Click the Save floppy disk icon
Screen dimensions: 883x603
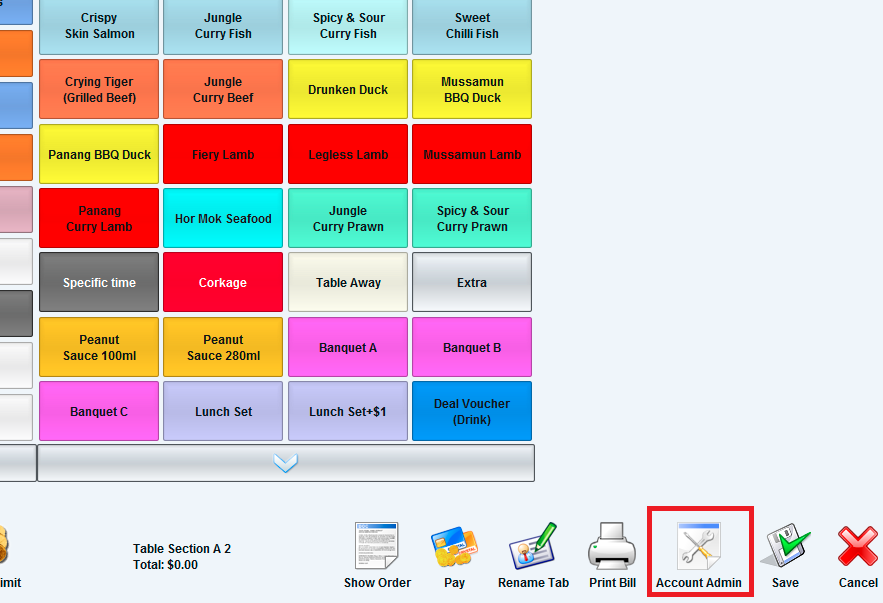click(x=786, y=546)
